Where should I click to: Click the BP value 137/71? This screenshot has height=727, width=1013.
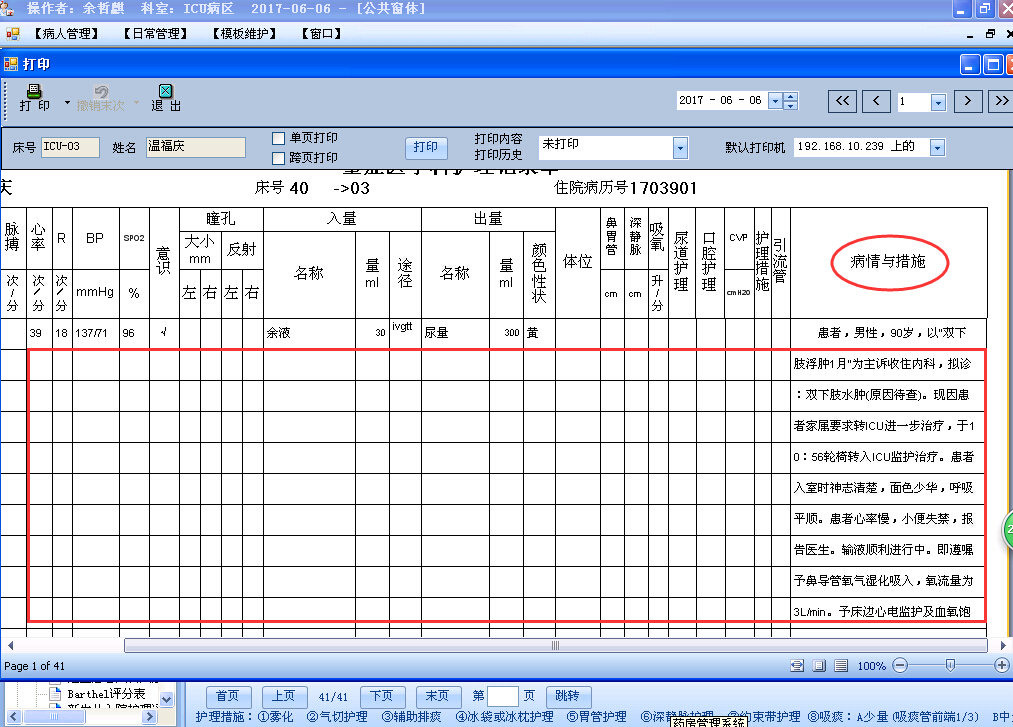(91, 333)
